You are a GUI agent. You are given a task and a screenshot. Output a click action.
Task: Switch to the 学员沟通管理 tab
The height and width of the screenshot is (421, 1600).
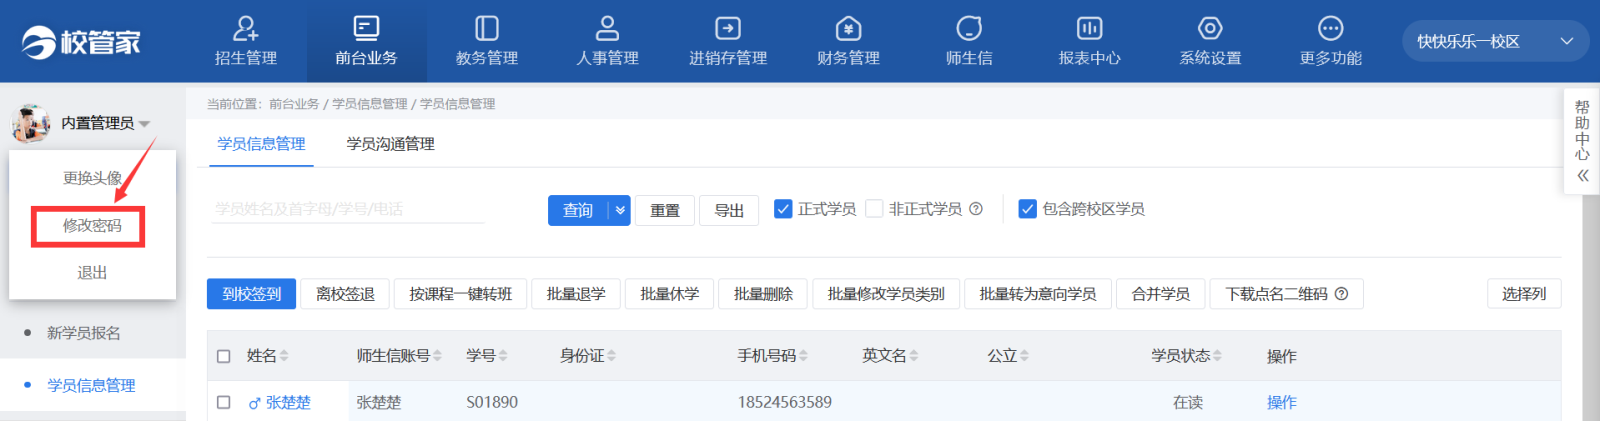(x=390, y=144)
